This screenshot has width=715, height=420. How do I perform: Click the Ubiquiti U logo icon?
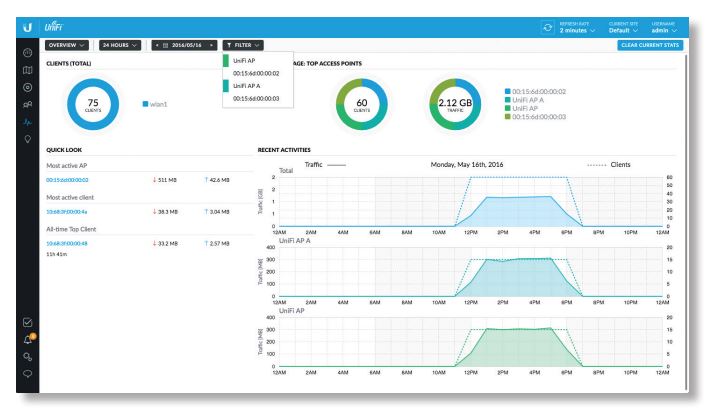click(27, 27)
